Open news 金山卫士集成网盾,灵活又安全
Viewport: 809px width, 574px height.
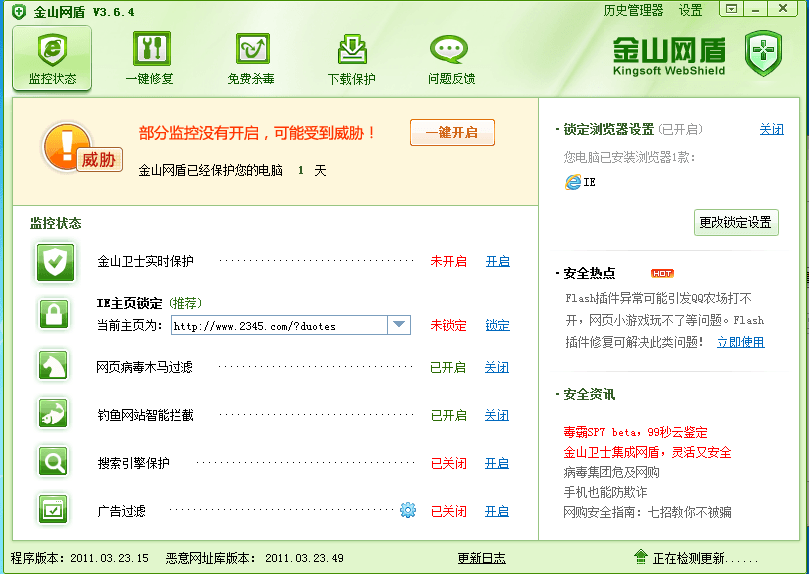(x=647, y=452)
